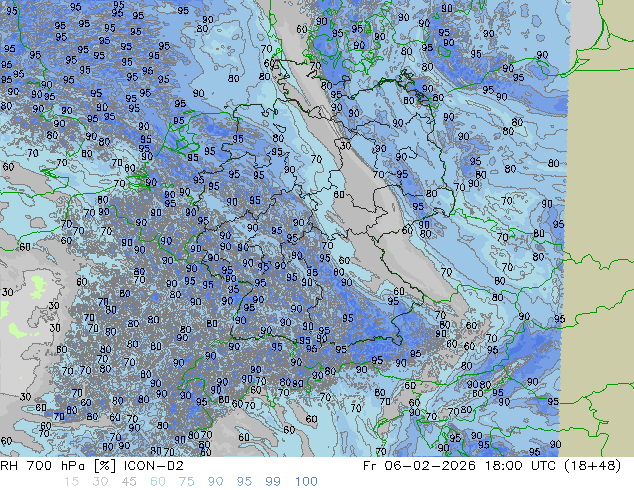Viewport: 634px width, 490px height.
Task: Click the 'Fr 06-02-2026' date text
Action: pos(419,466)
